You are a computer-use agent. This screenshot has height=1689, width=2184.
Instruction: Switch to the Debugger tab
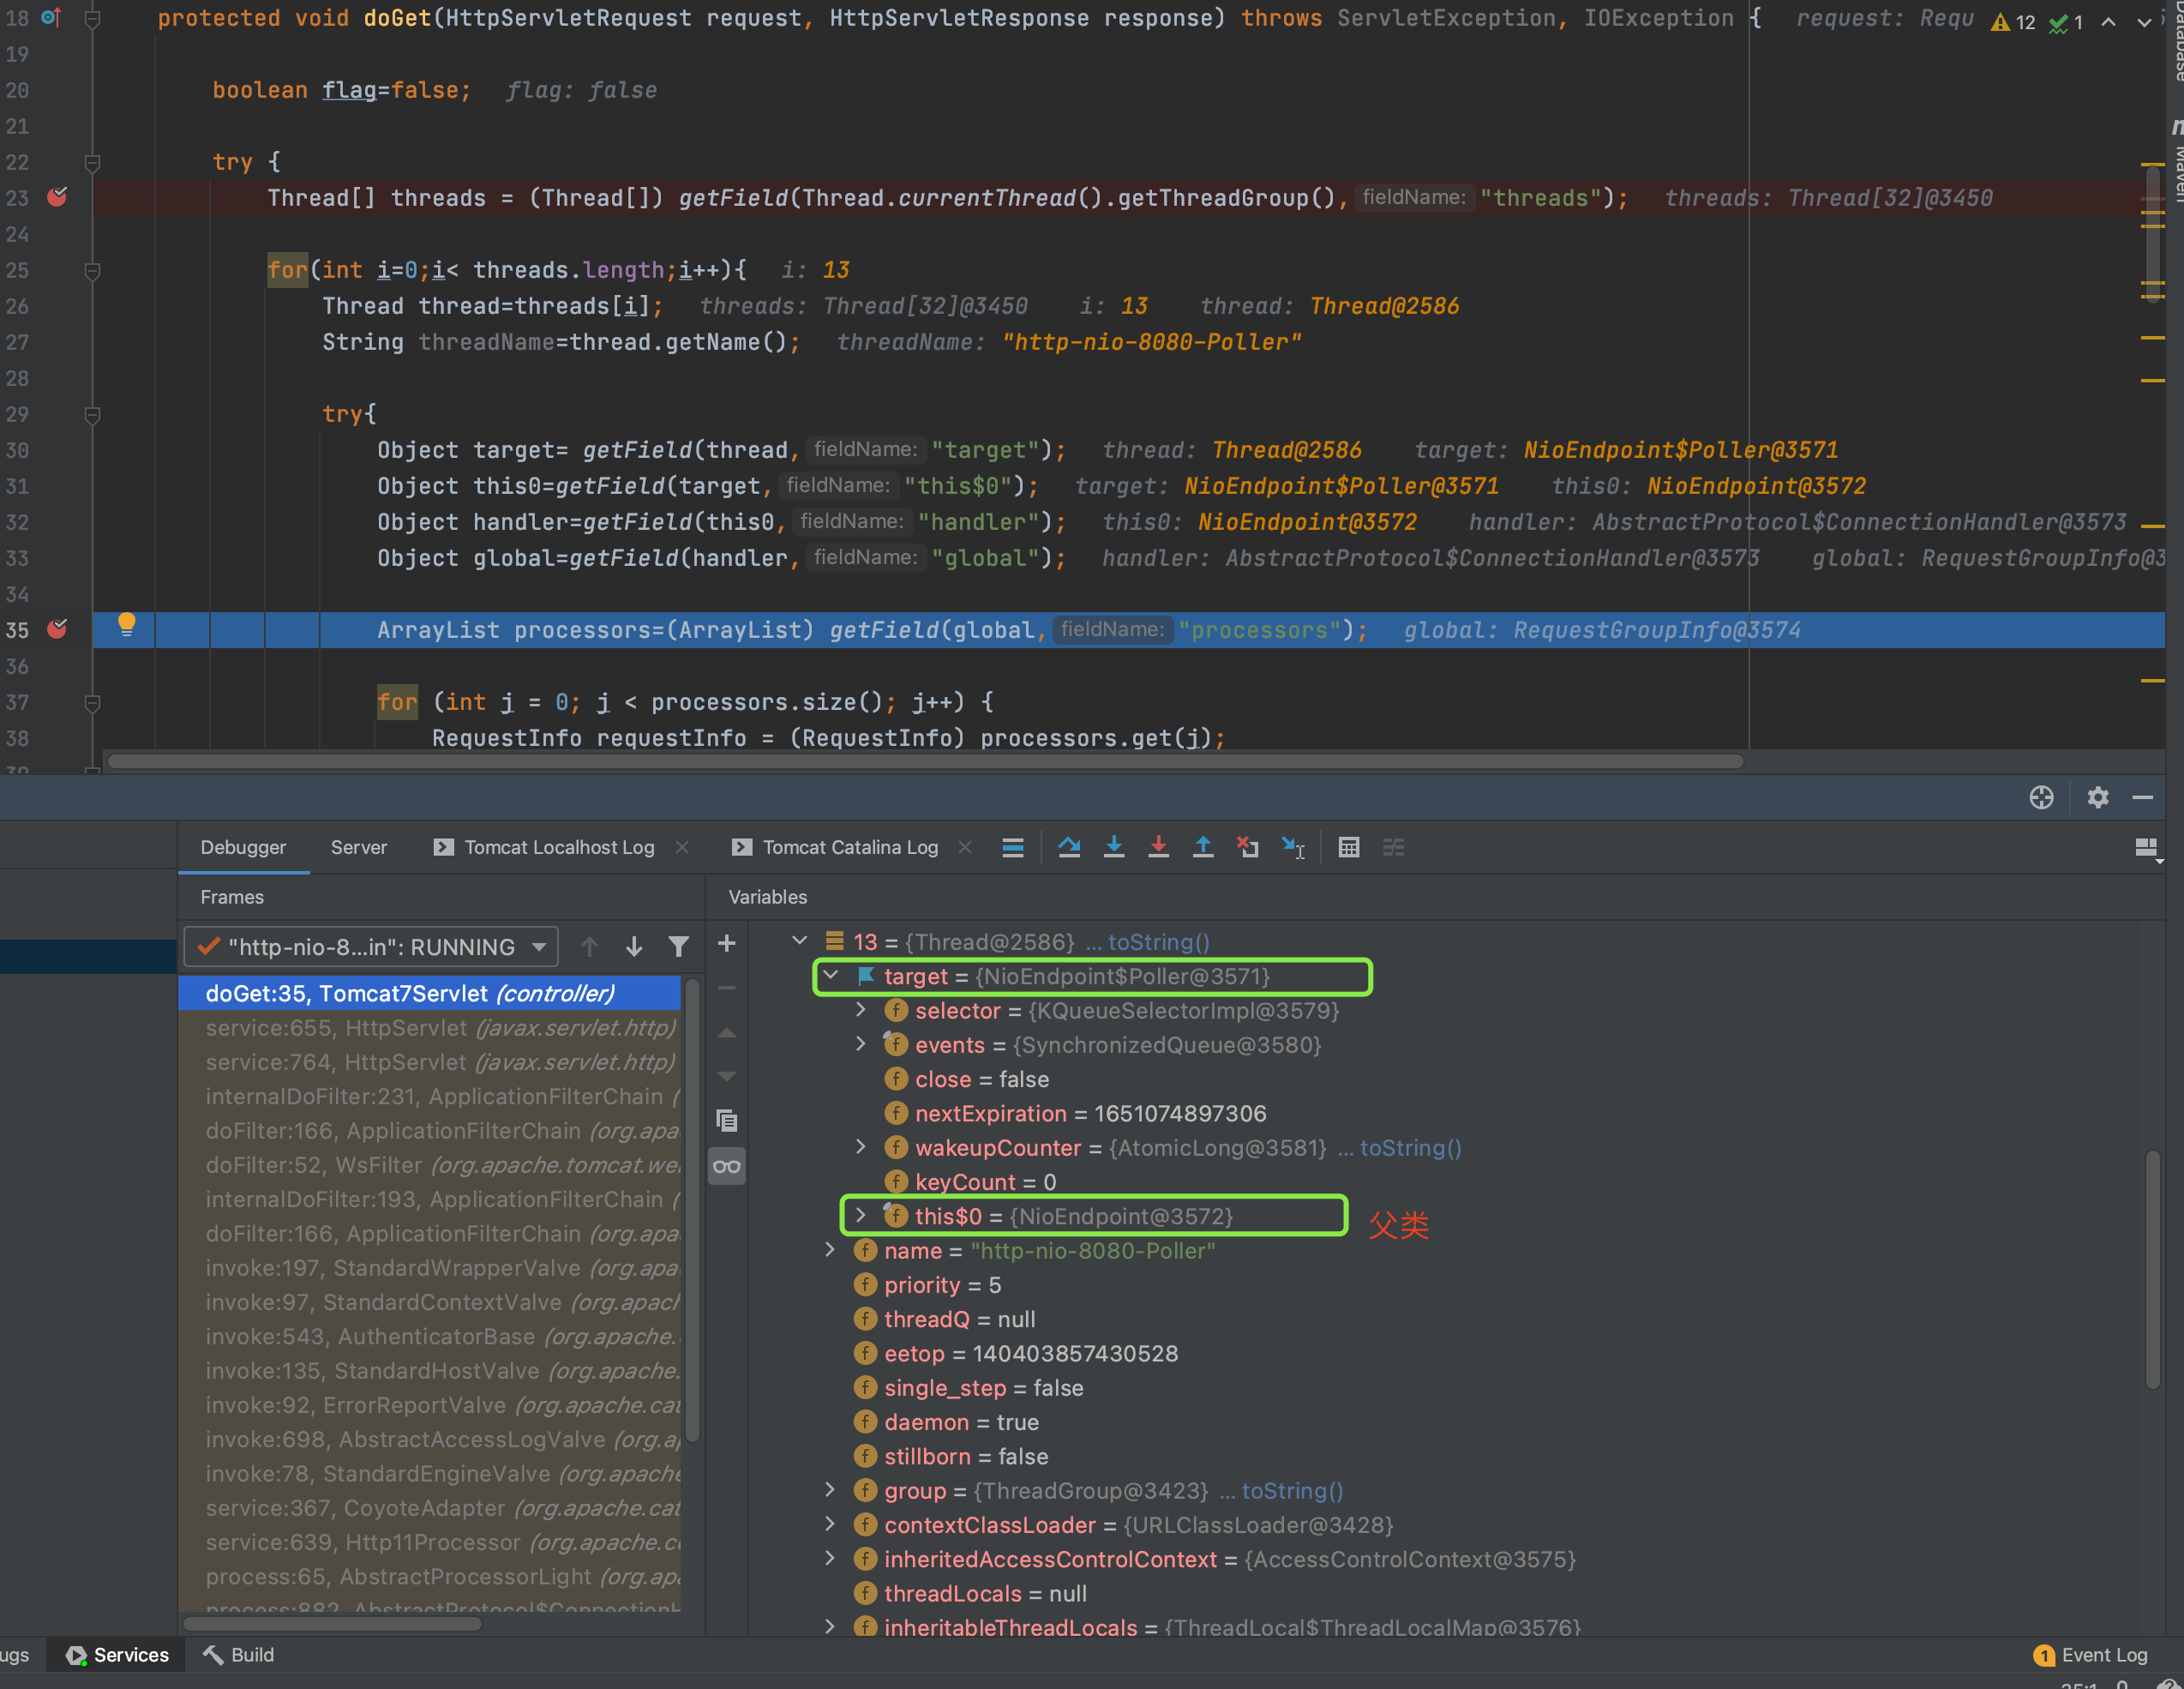tap(243, 847)
